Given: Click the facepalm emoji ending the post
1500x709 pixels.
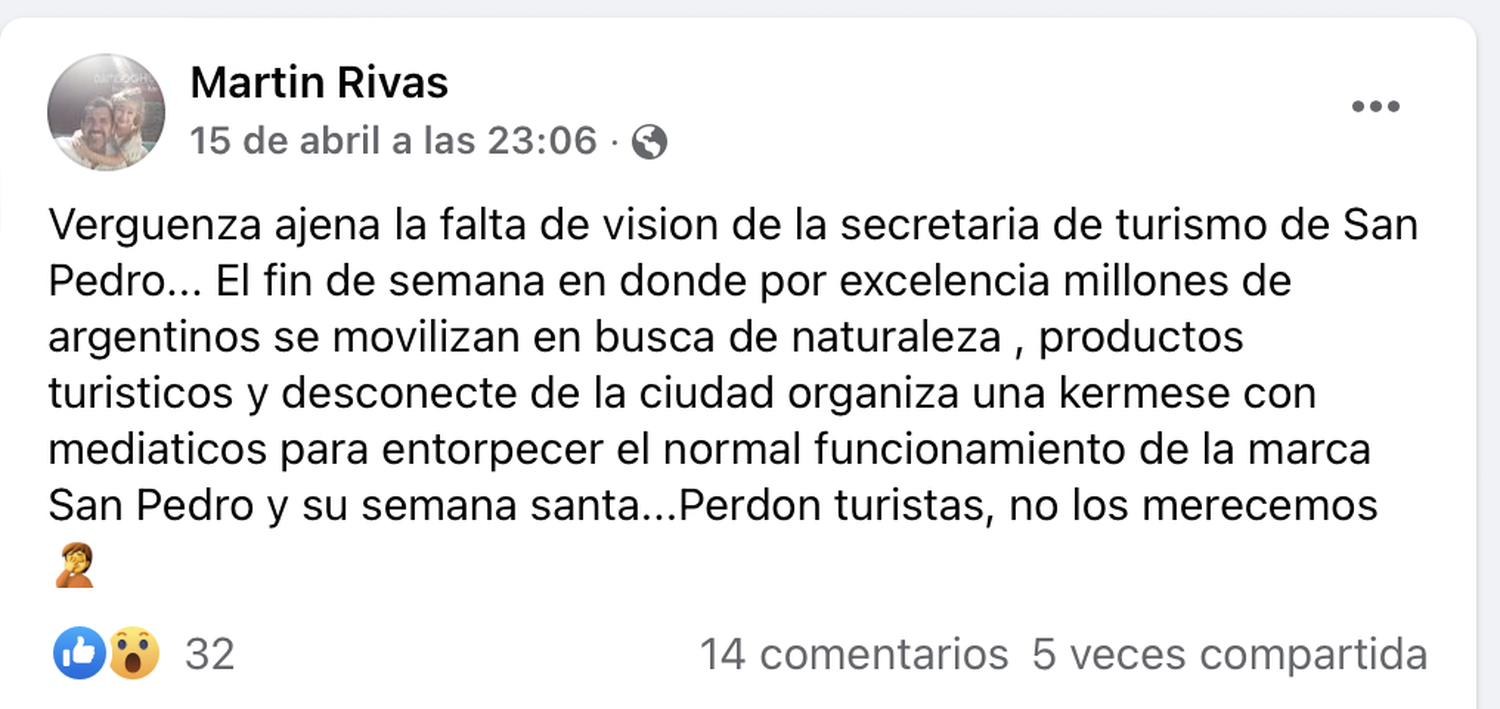Looking at the screenshot, I should click(75, 566).
